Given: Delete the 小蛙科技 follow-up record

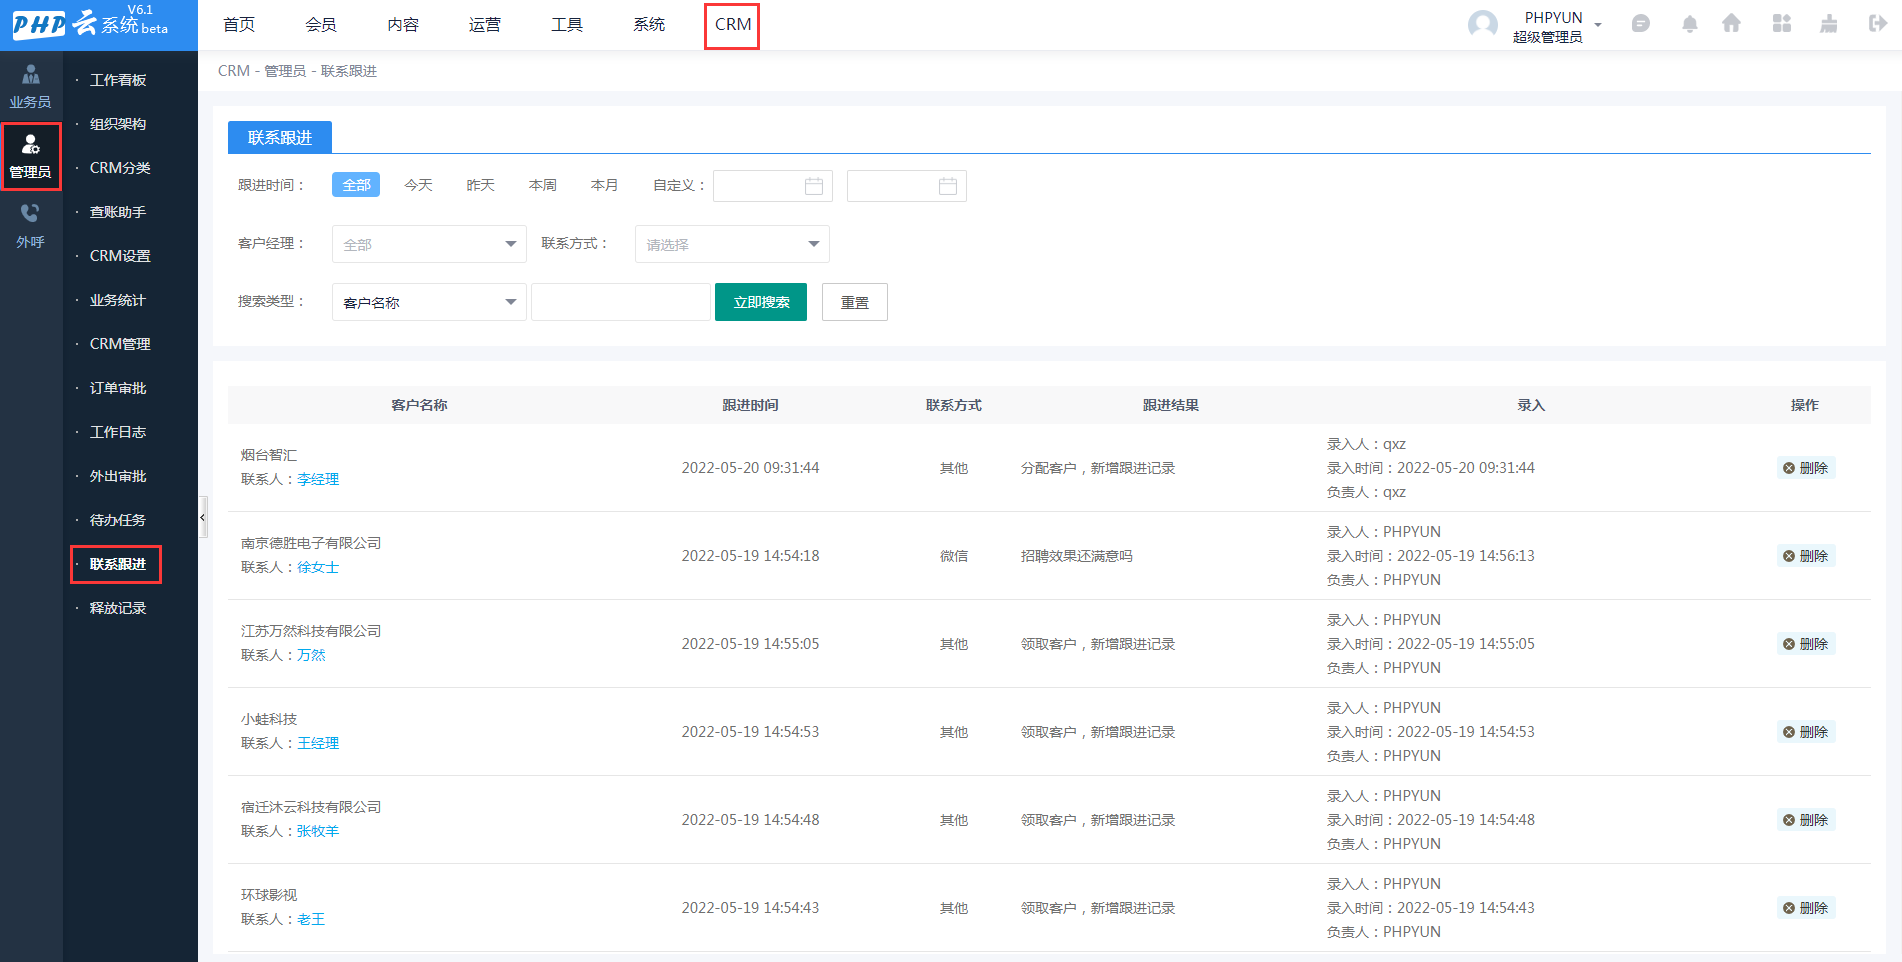Looking at the screenshot, I should [x=1806, y=732].
